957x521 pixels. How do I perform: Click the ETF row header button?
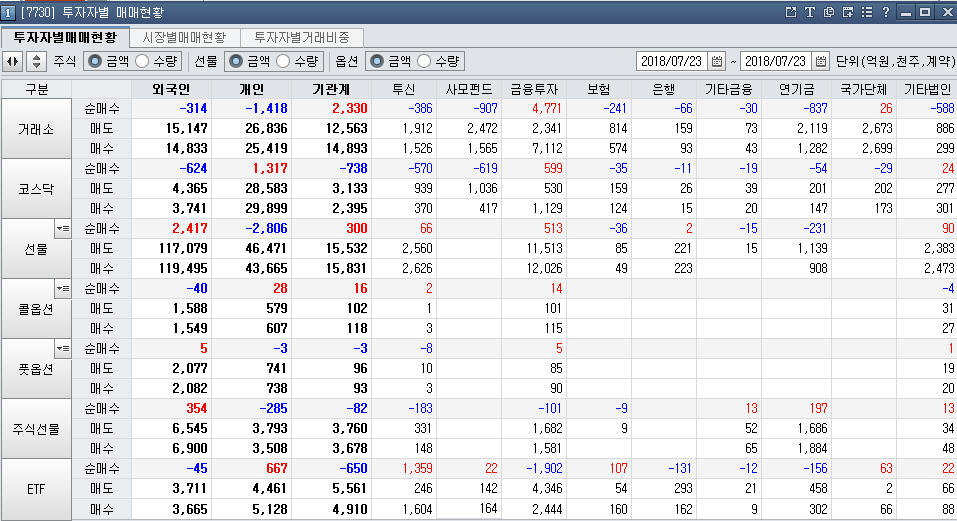point(36,489)
